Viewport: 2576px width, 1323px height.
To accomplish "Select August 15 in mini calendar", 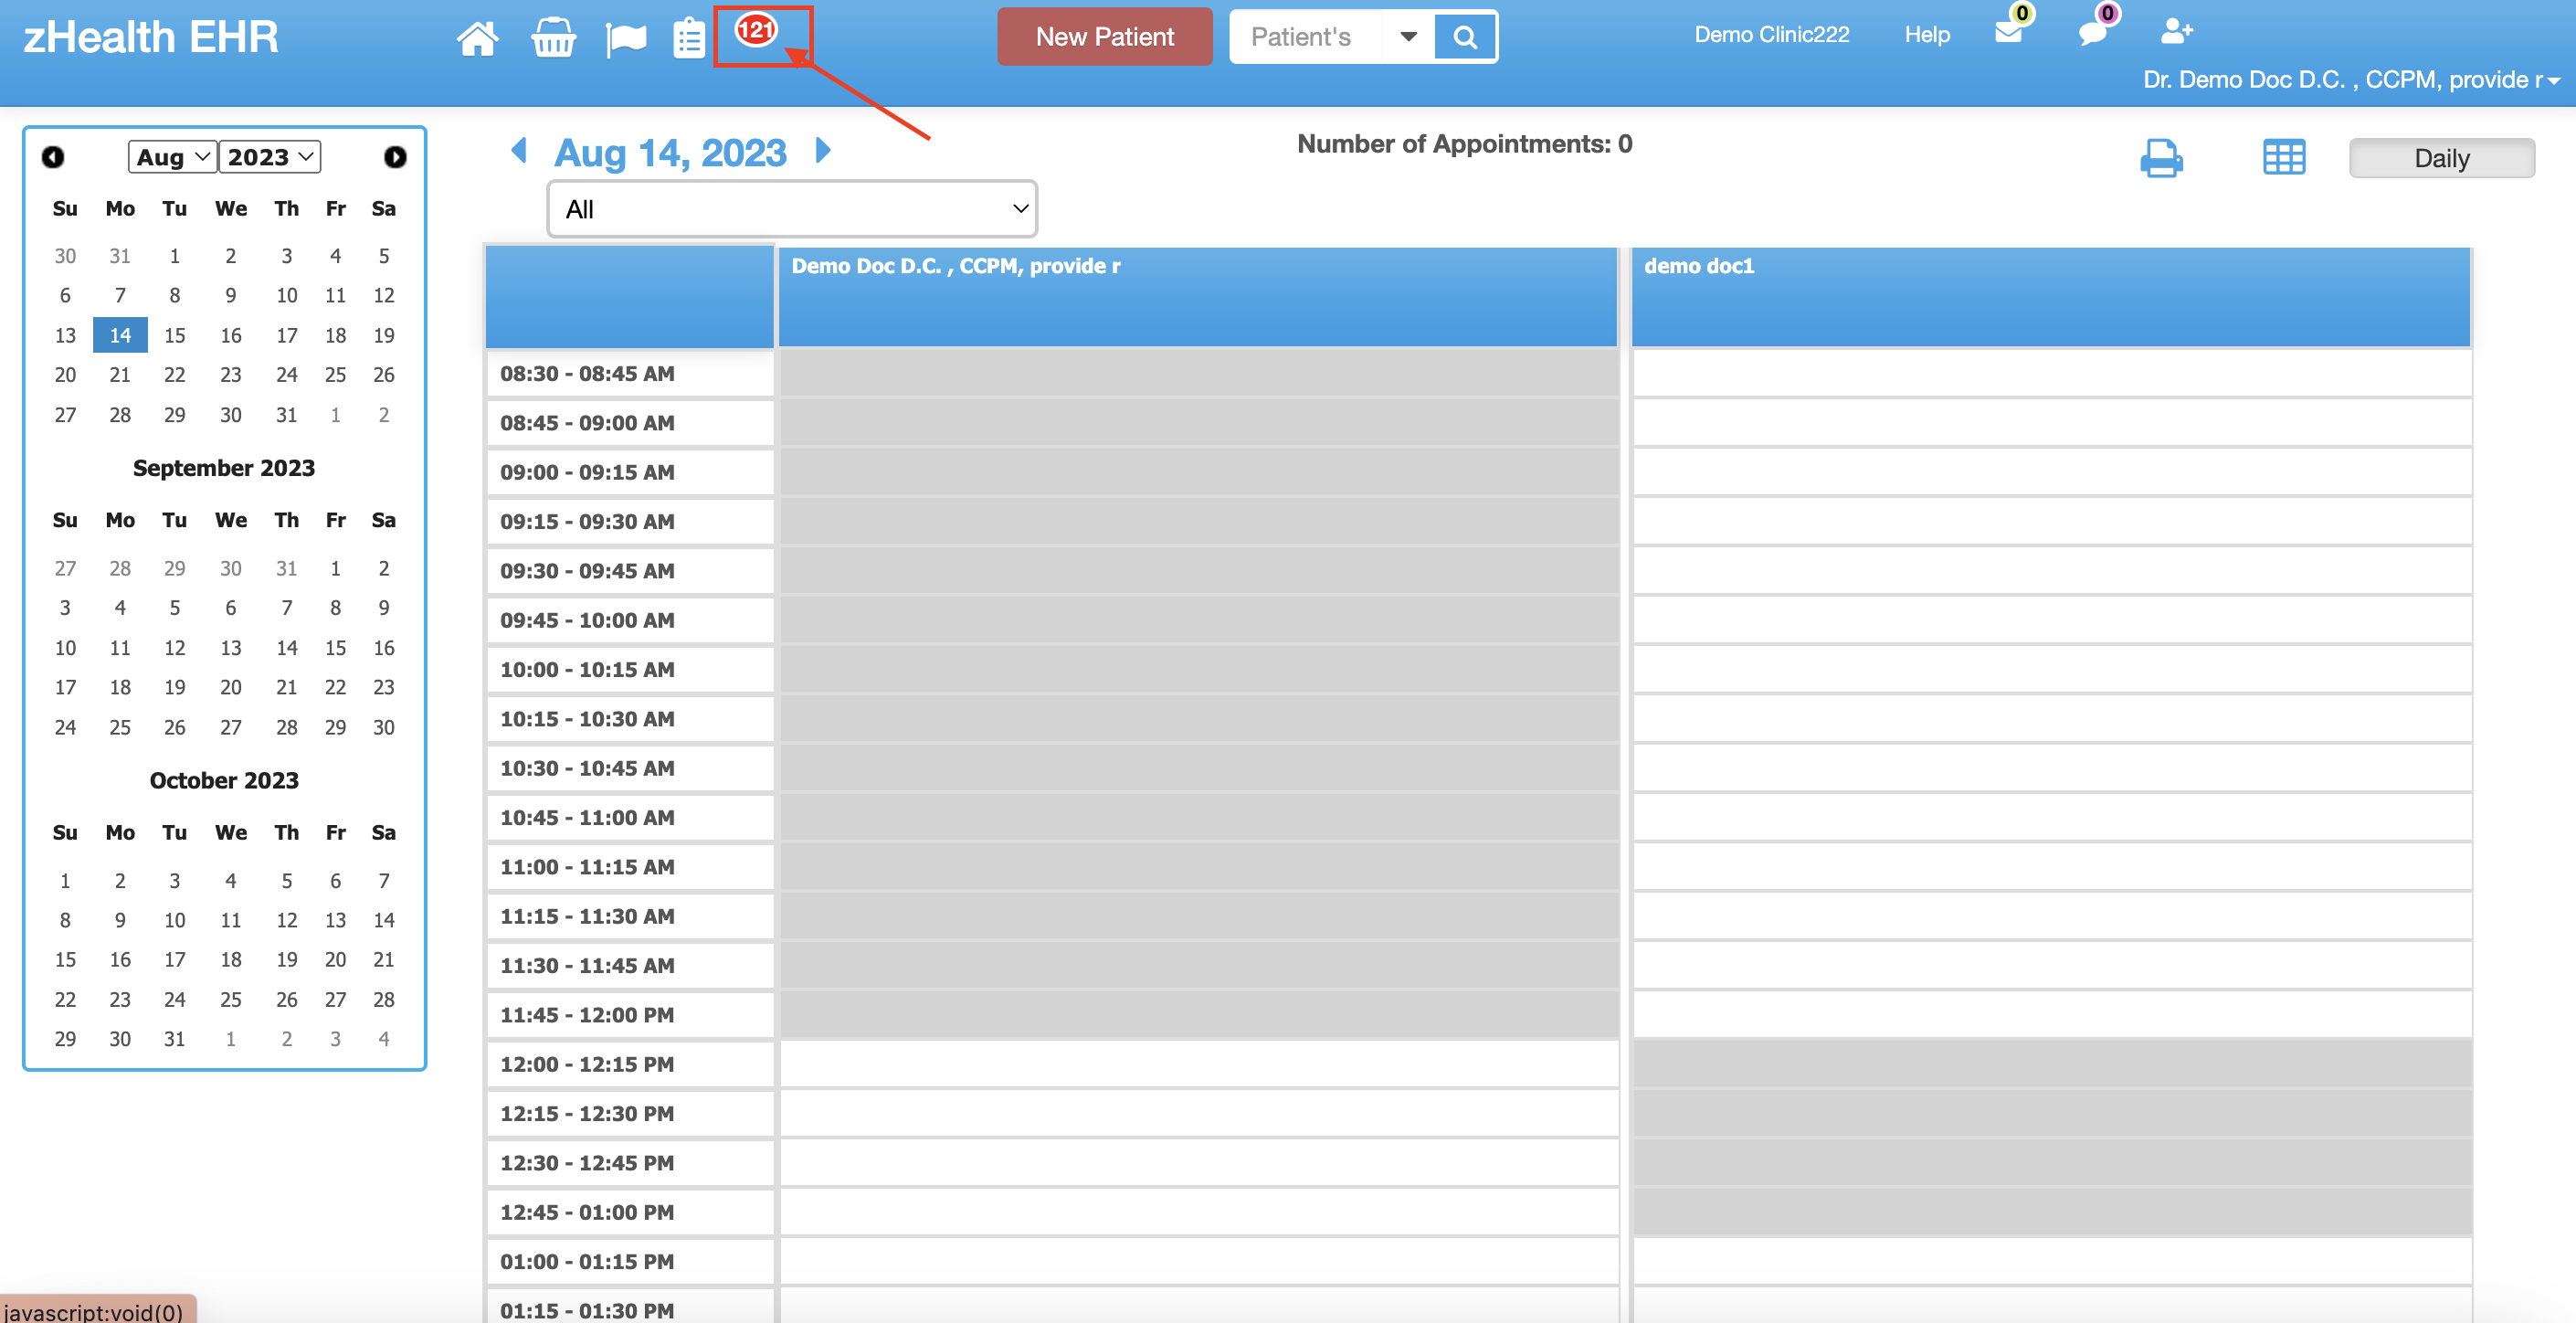I will [174, 335].
